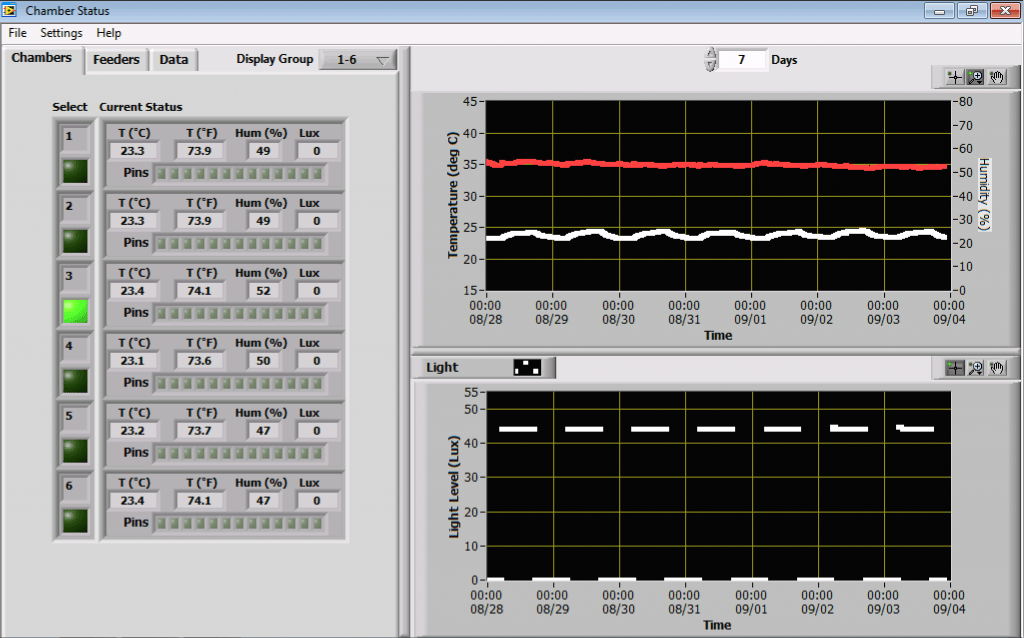The width and height of the screenshot is (1024, 638).
Task: Click chamber 1 humidity value 49
Action: pyautogui.click(x=263, y=151)
